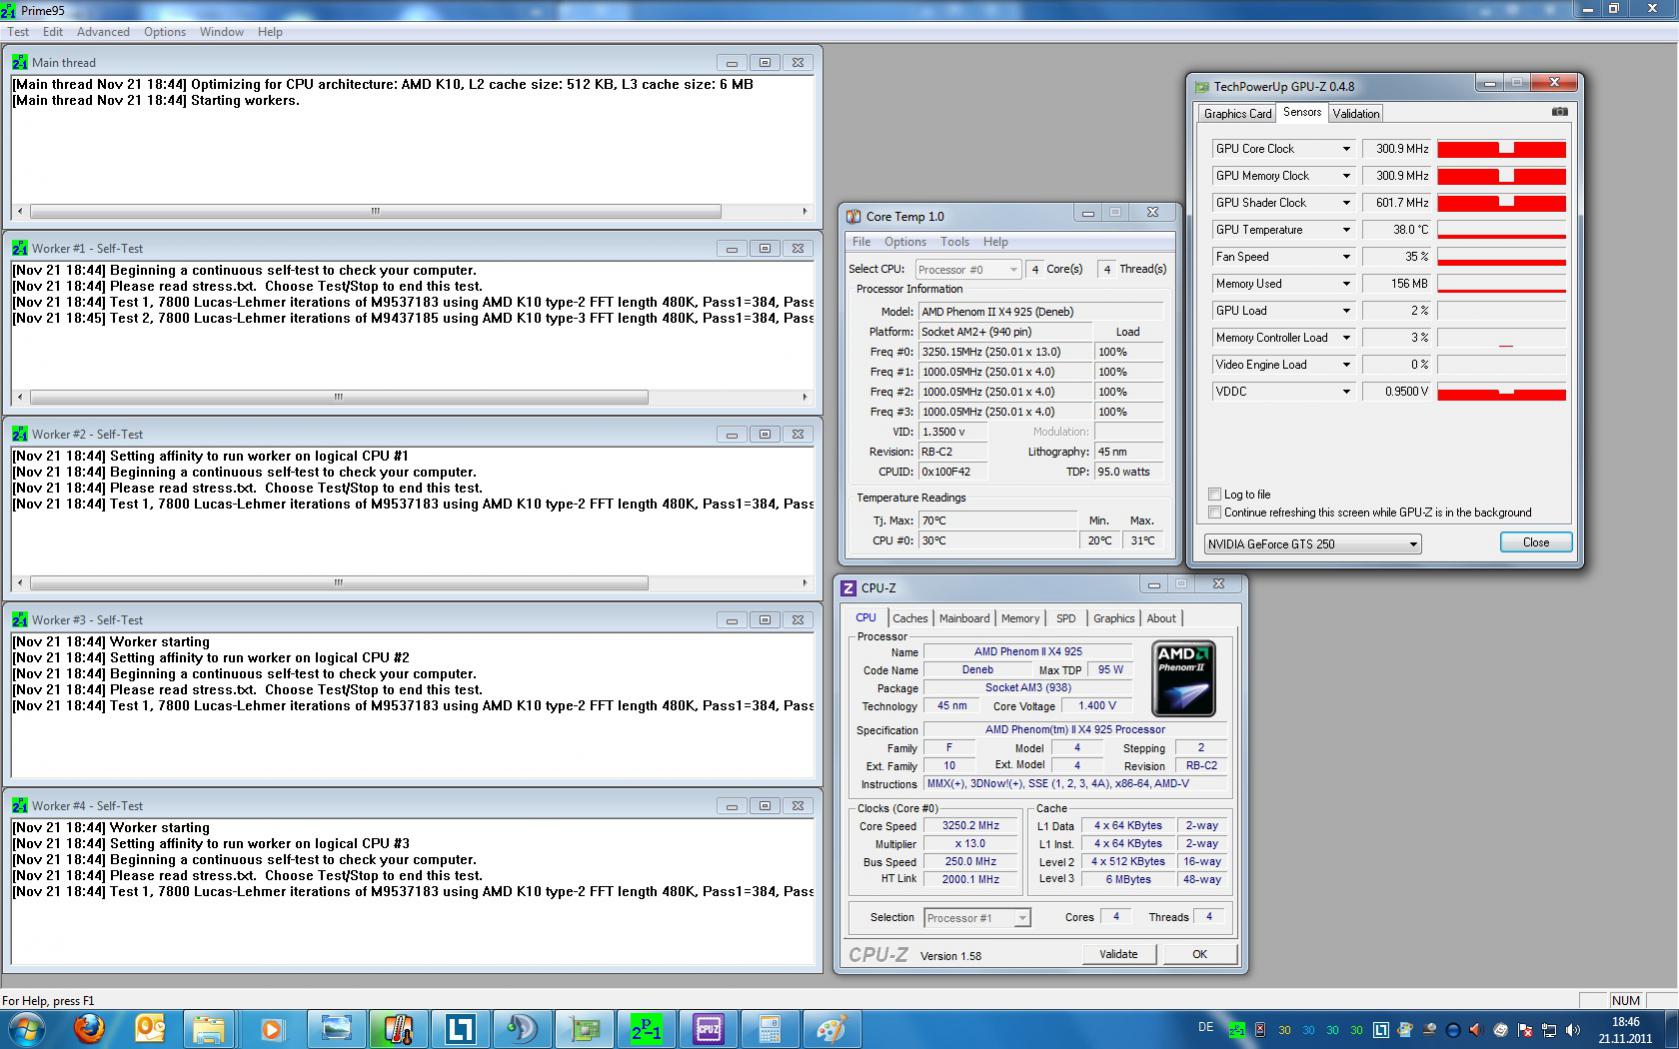Open the Core Temp Tools menu
The width and height of the screenshot is (1679, 1049).
(955, 242)
